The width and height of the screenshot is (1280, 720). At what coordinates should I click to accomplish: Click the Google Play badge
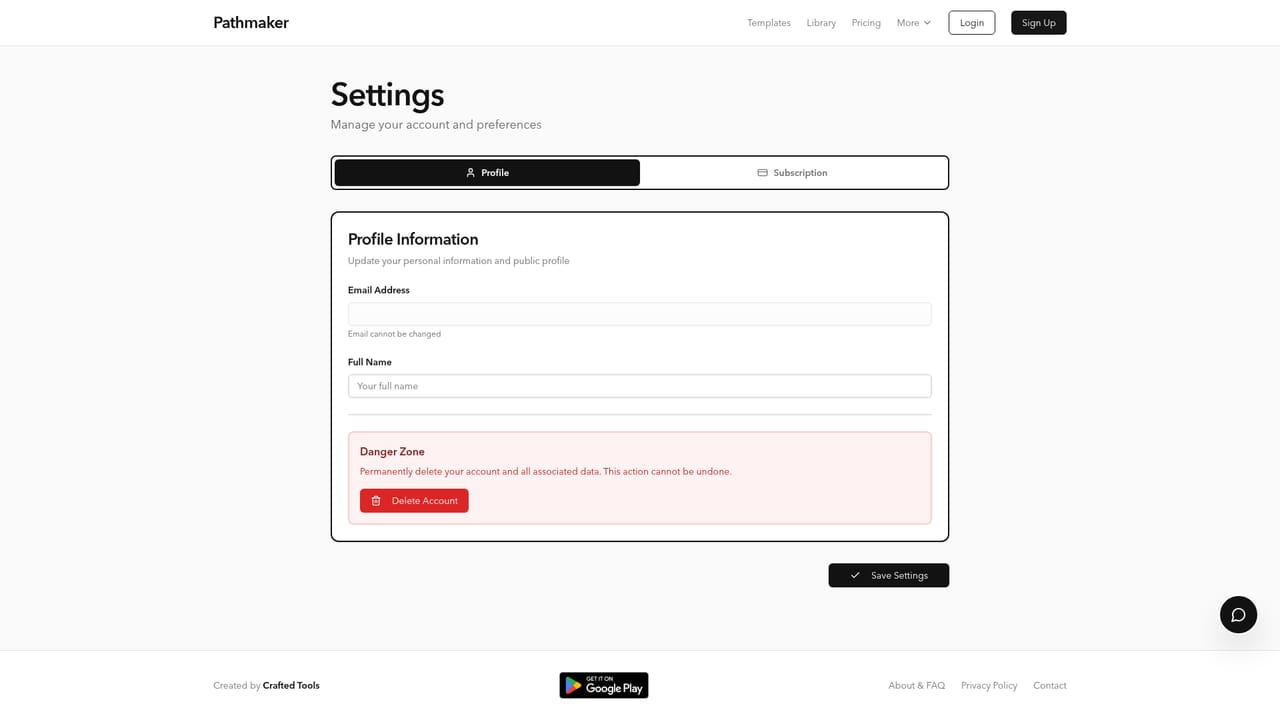coord(604,685)
